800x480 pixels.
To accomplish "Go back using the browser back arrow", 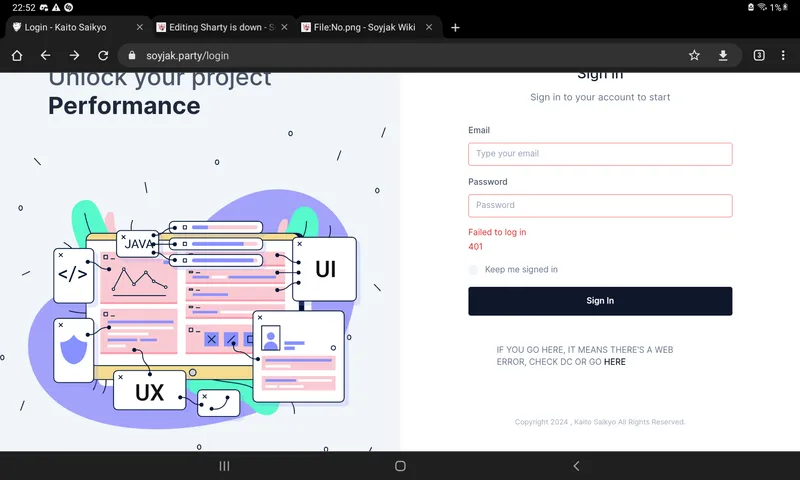I will 45,55.
